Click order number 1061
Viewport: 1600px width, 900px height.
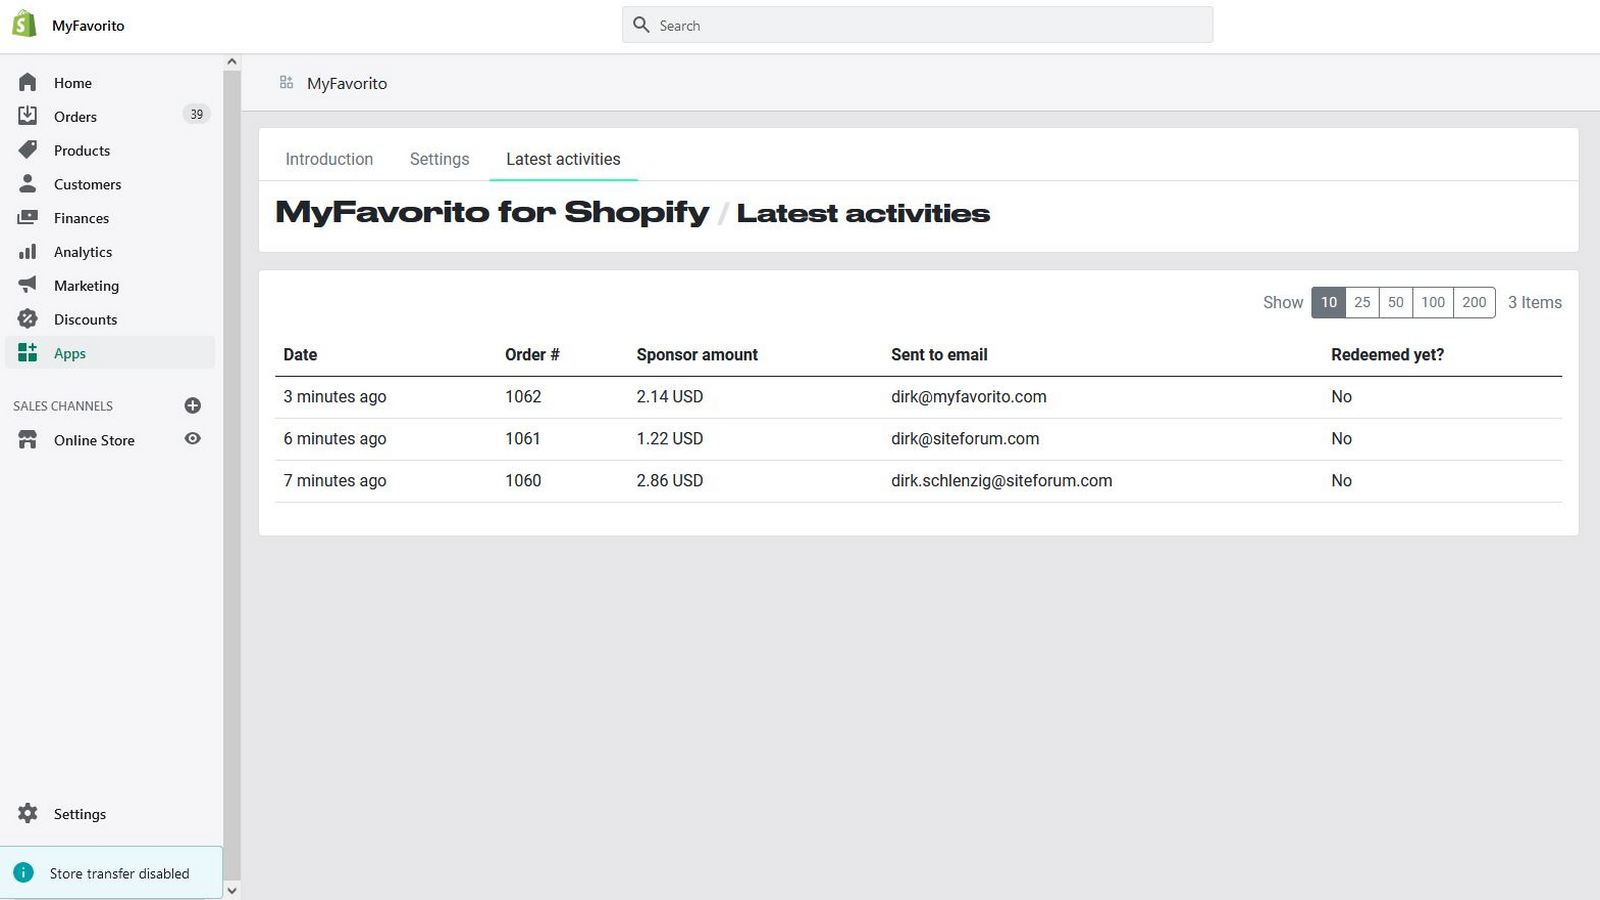coord(523,439)
